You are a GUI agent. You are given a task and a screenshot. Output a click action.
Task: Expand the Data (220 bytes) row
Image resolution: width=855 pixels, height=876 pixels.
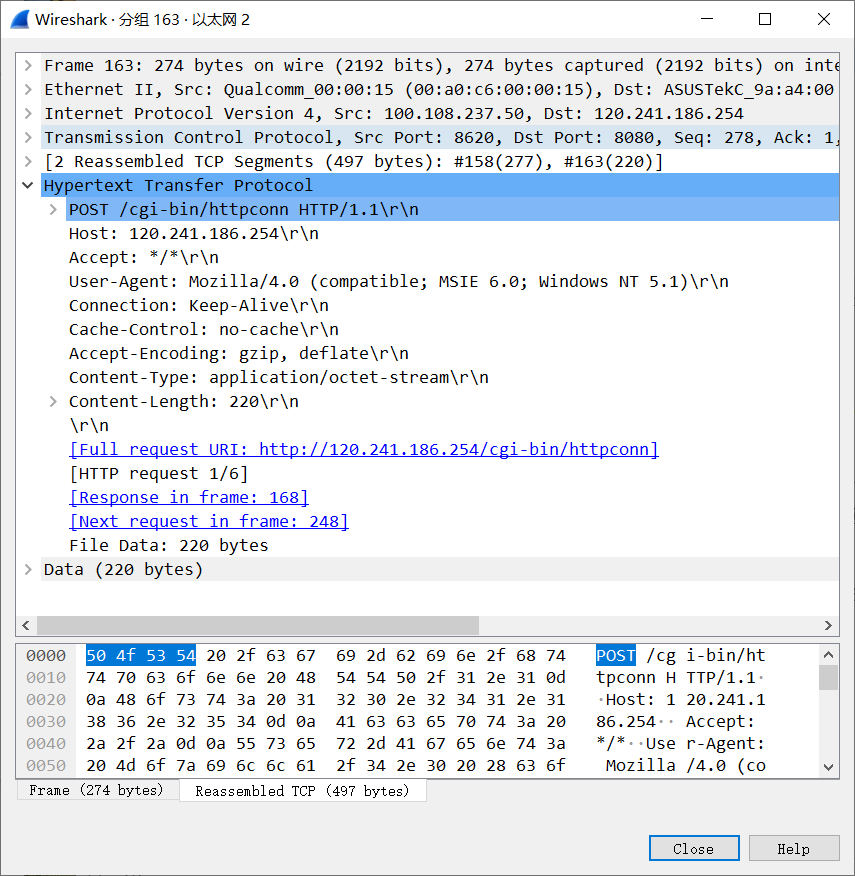[28, 569]
